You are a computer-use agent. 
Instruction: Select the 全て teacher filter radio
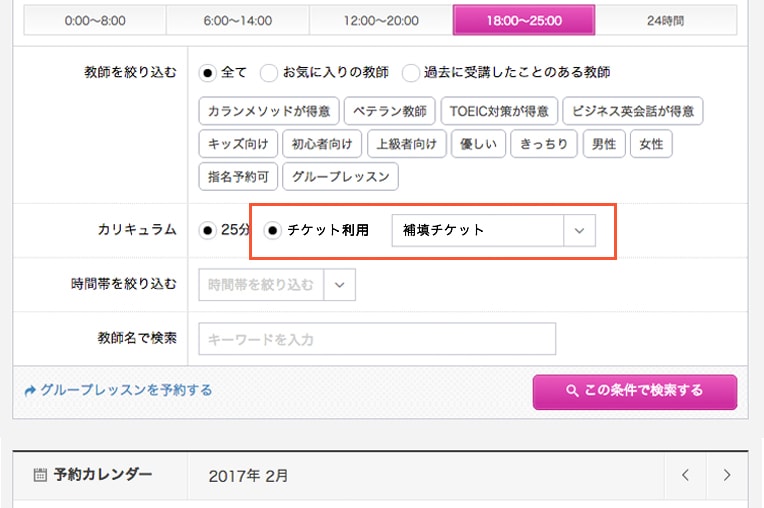pos(208,73)
